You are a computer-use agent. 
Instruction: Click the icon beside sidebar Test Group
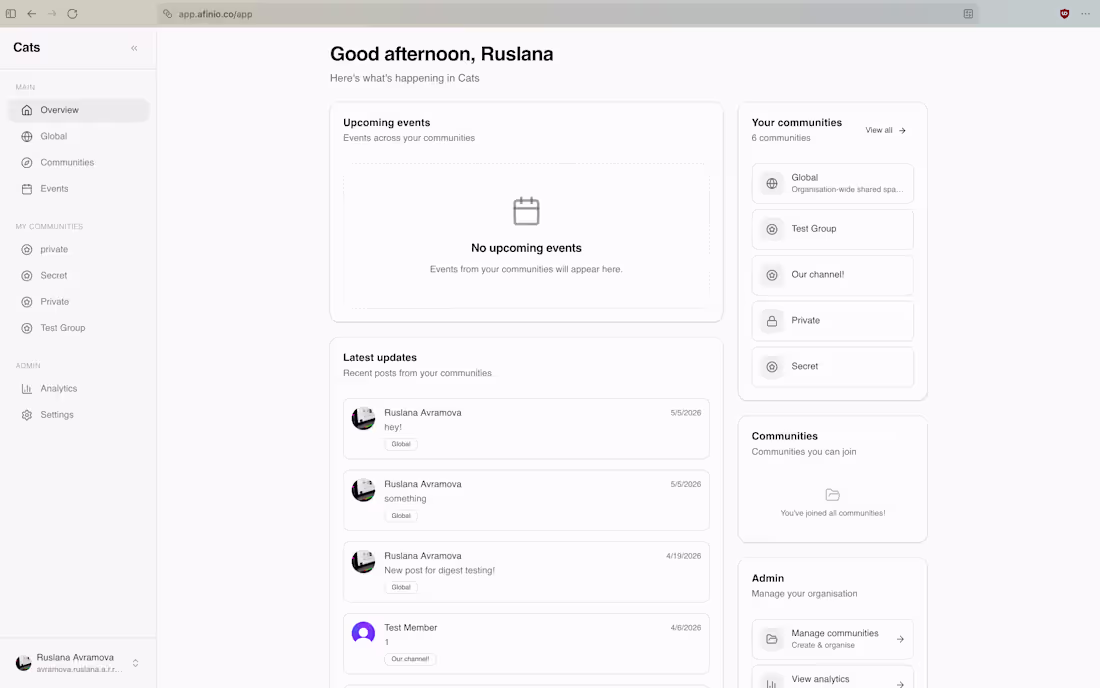click(x=27, y=328)
